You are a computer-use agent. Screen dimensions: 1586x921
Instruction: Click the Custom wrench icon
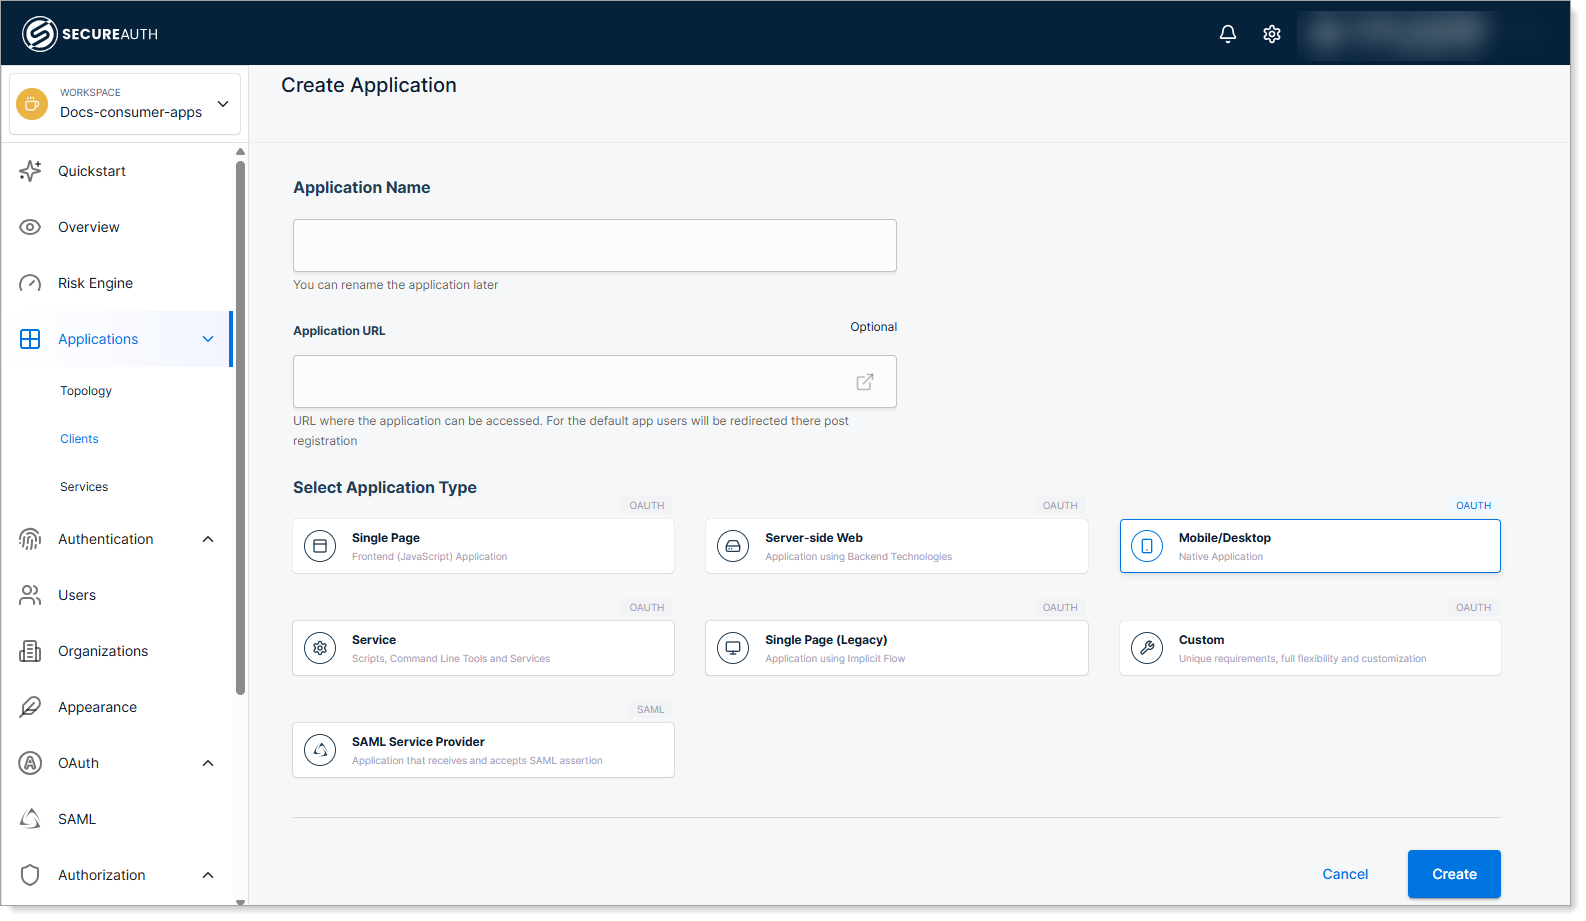click(x=1147, y=648)
